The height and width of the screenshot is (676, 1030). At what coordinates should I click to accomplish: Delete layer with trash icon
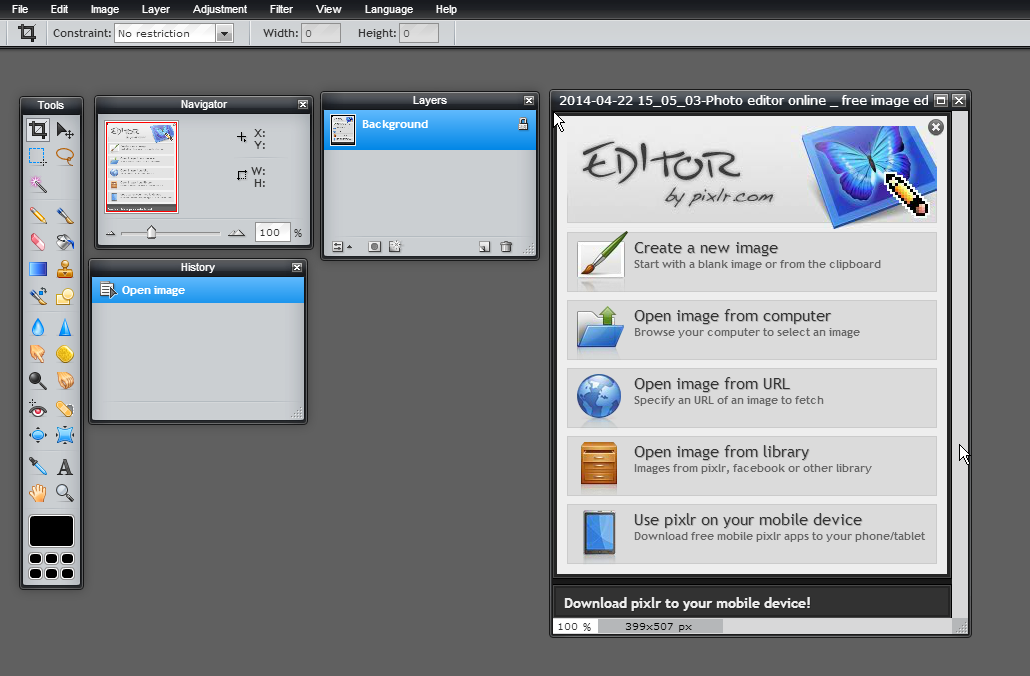506,246
